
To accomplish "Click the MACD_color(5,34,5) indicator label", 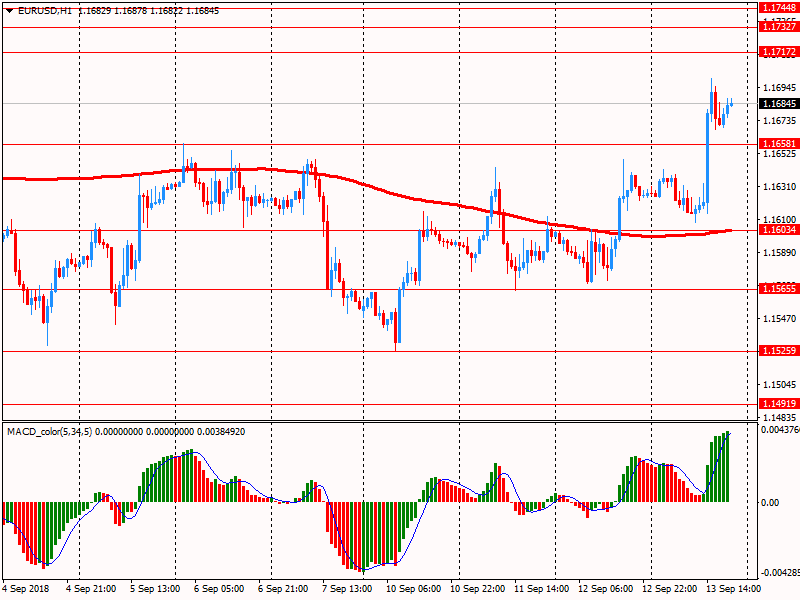I will pos(49,432).
